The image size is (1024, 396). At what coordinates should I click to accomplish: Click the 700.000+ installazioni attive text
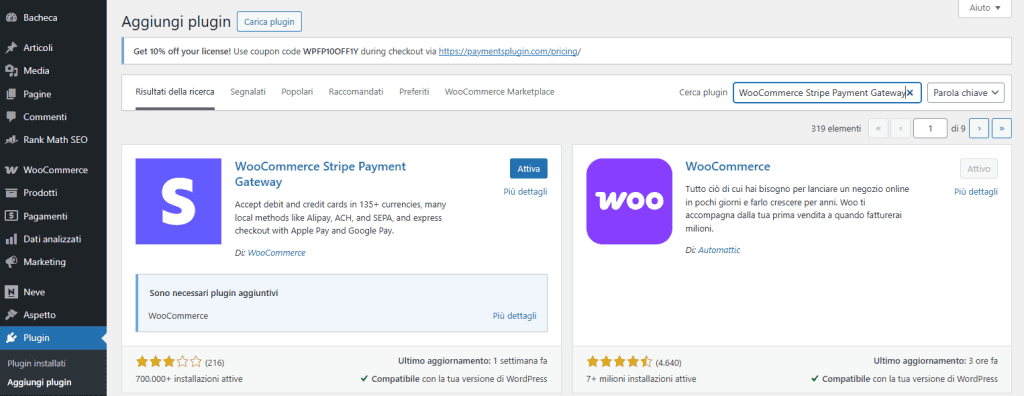point(189,379)
